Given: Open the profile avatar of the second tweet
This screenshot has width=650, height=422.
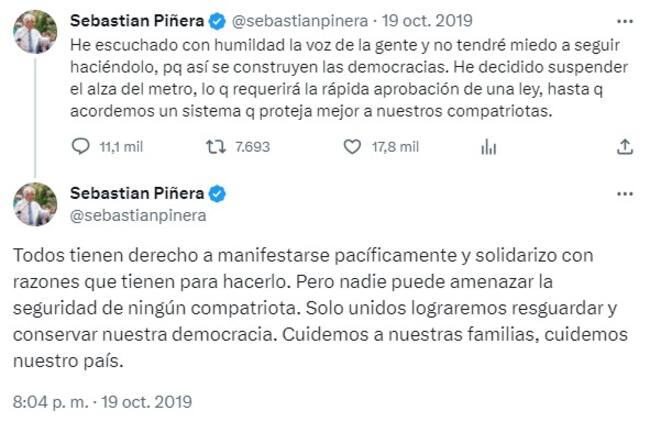Looking at the screenshot, I should pyautogui.click(x=35, y=204).
